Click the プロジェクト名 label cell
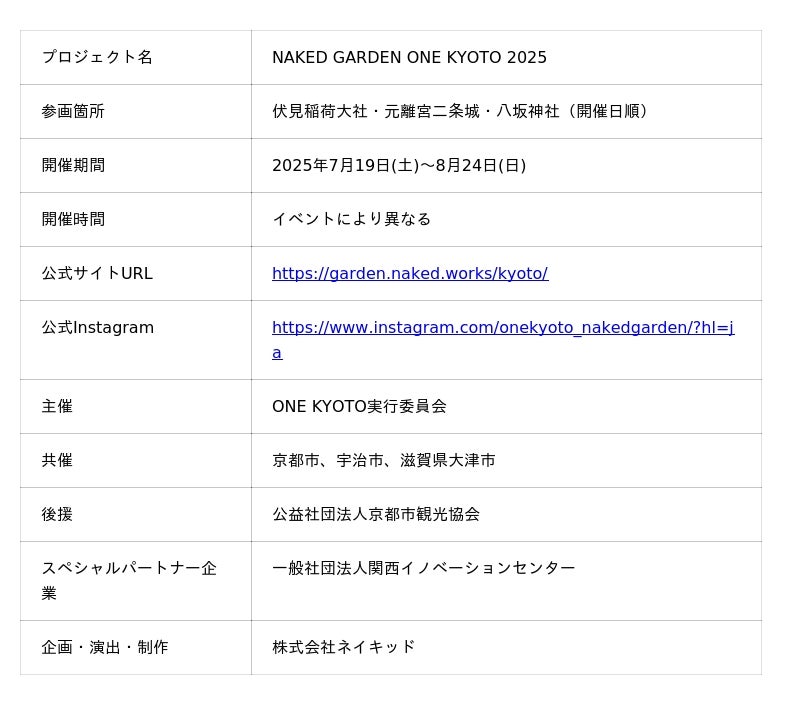This screenshot has height=705, width=800. point(97,57)
